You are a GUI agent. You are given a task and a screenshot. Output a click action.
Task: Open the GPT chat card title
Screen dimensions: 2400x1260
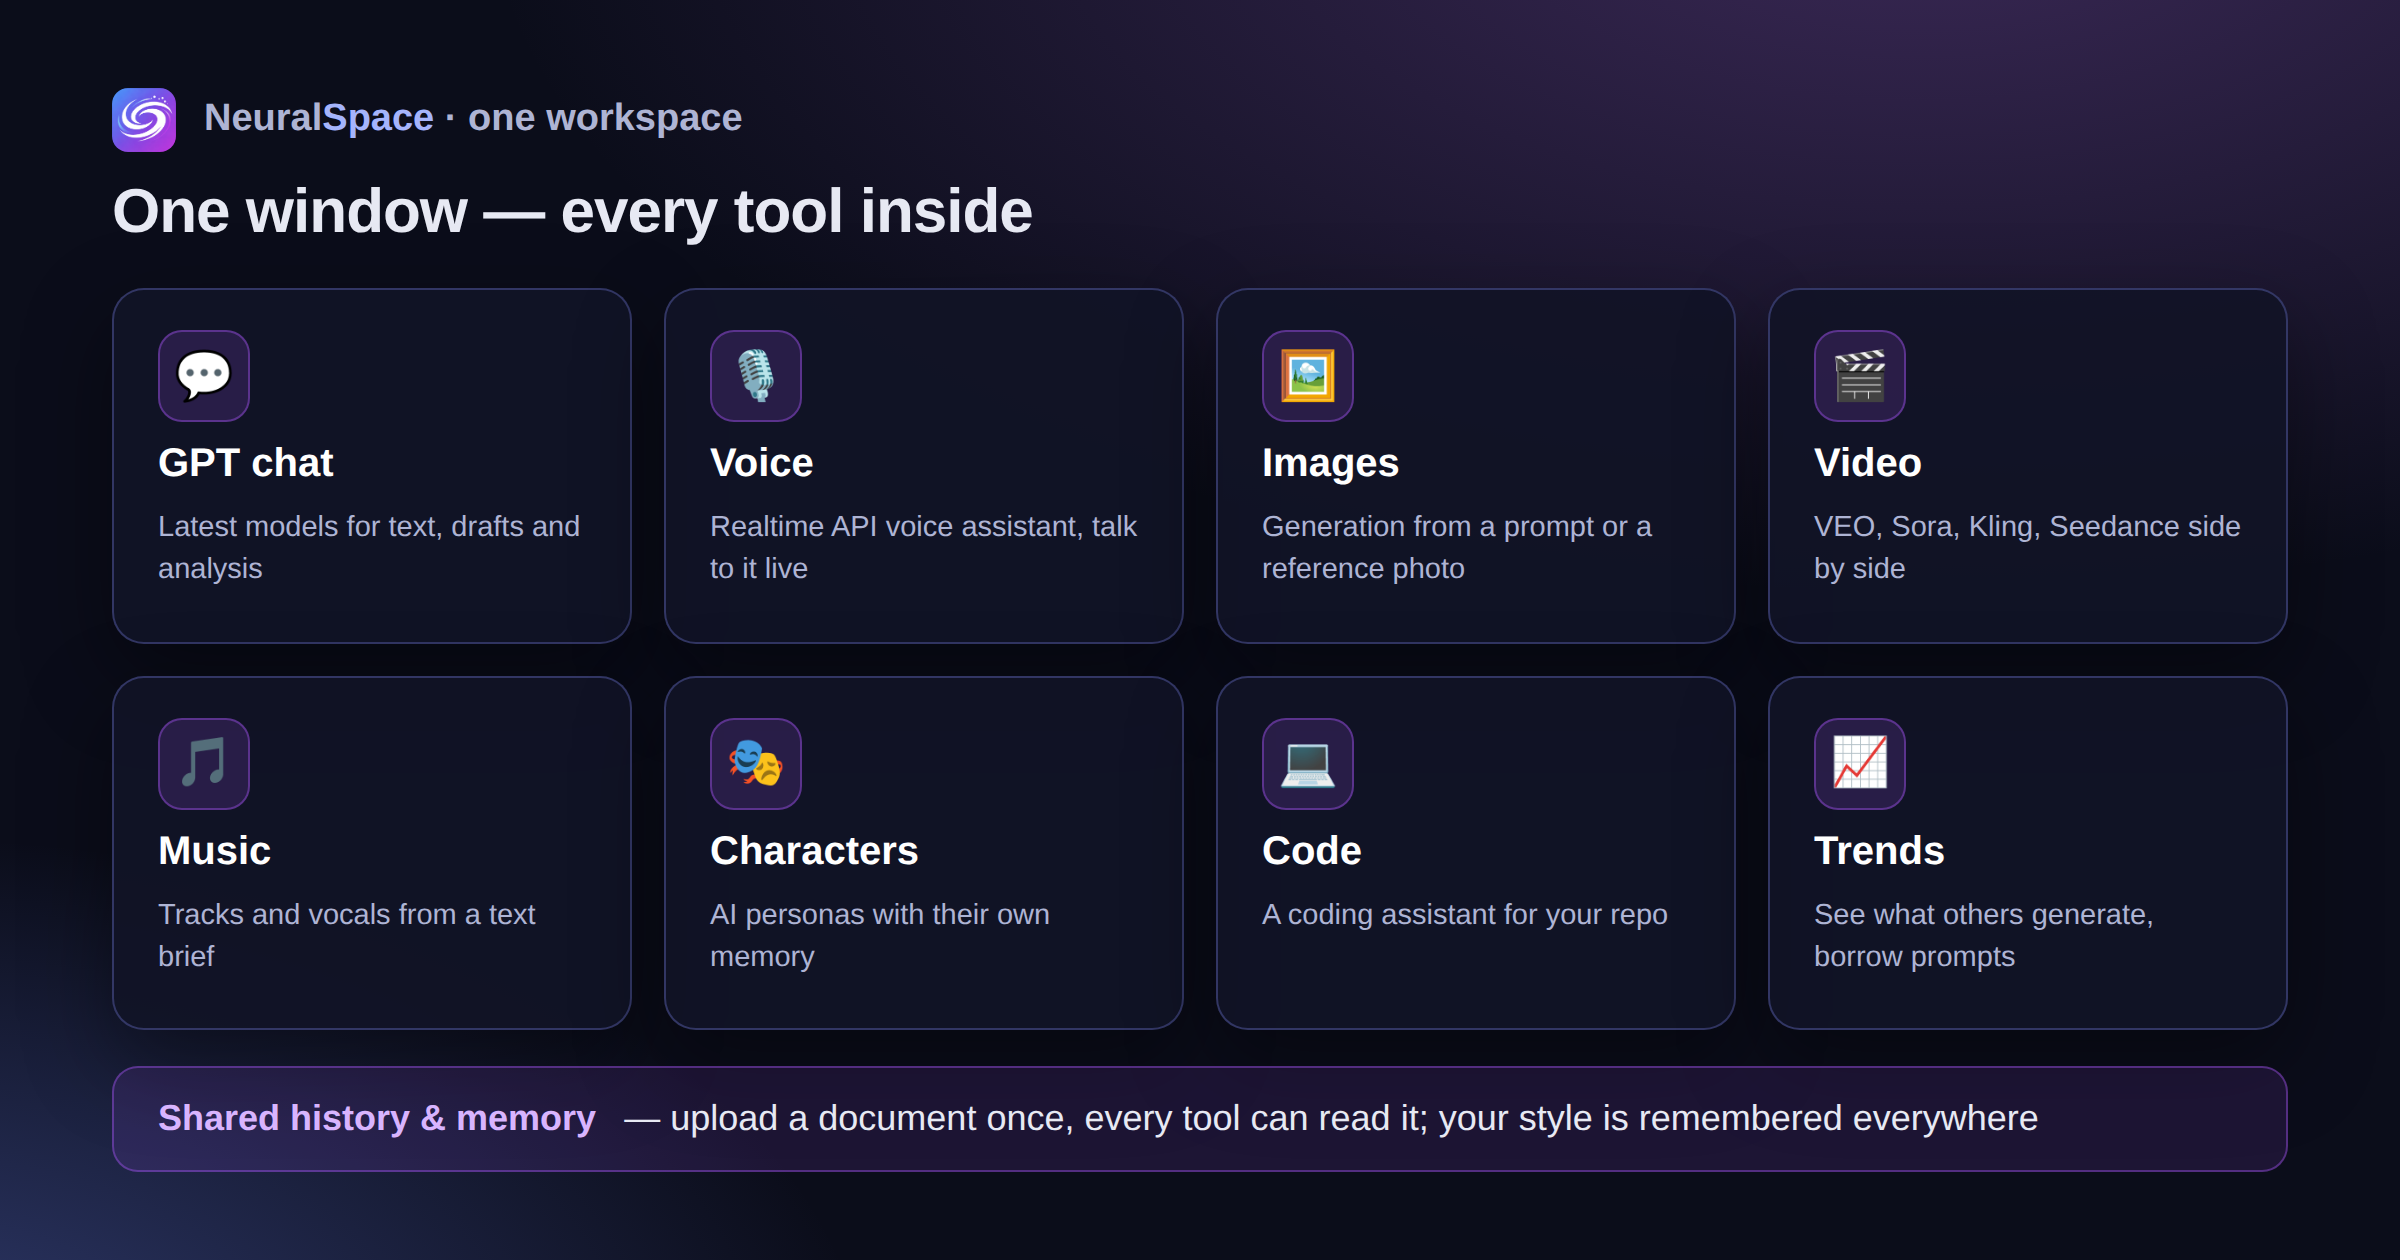[246, 463]
